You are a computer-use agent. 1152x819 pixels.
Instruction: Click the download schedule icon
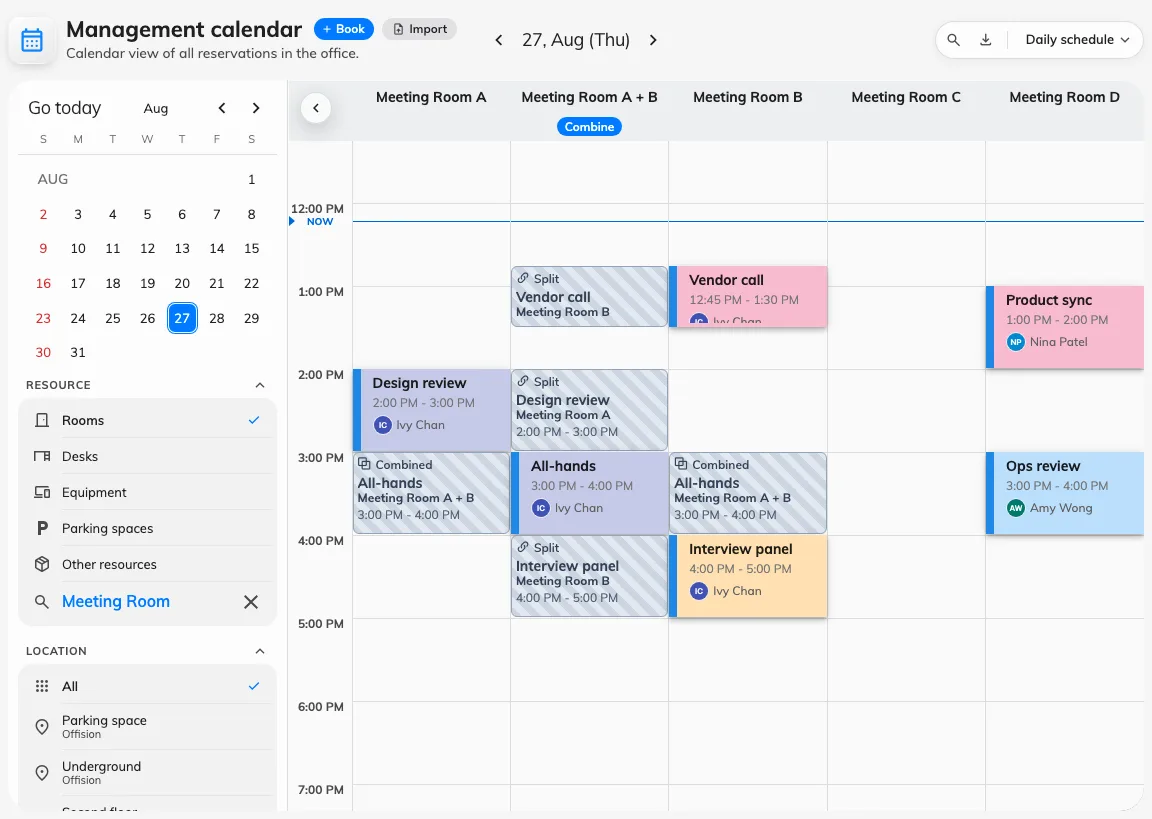(985, 40)
